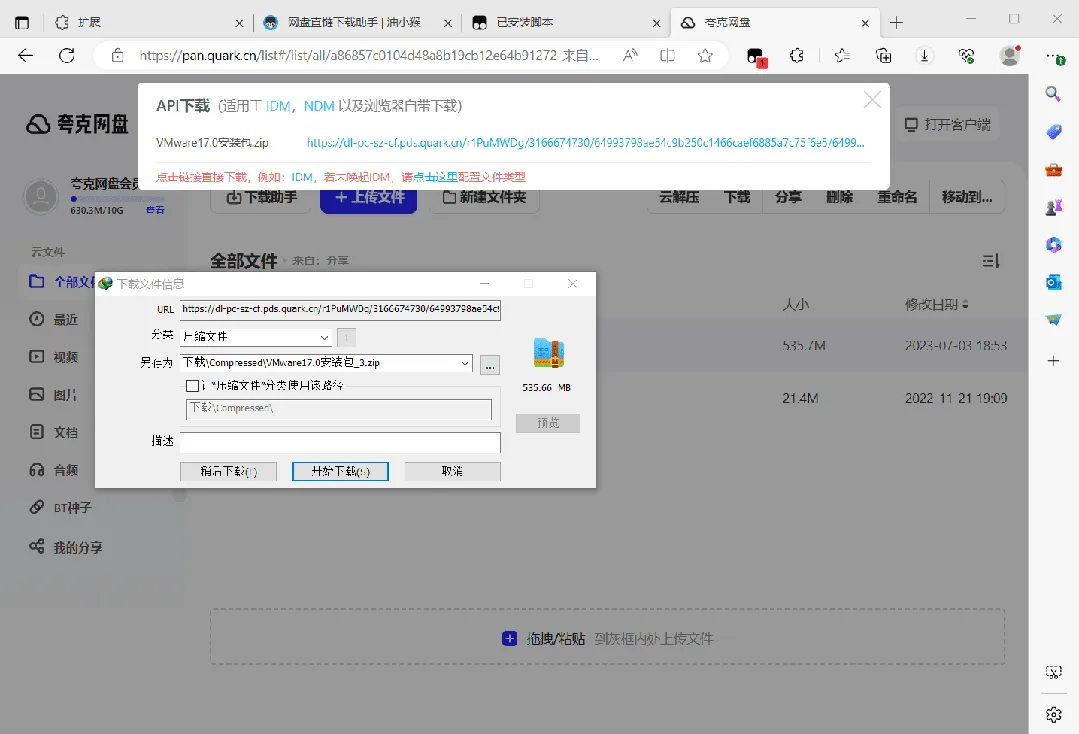Open the user profile avatar
The image size is (1079, 734).
[1009, 56]
